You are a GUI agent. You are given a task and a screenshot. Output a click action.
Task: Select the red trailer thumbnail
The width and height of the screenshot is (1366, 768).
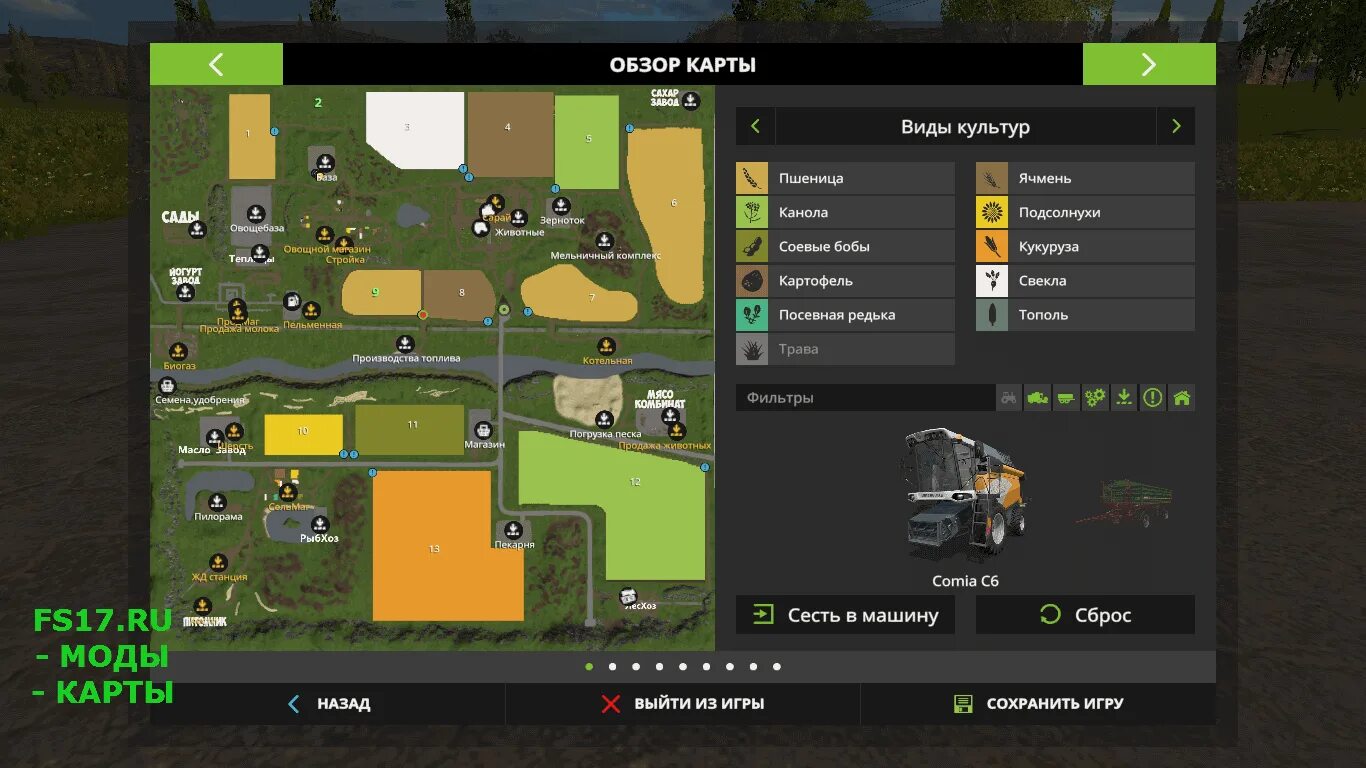pos(1124,502)
